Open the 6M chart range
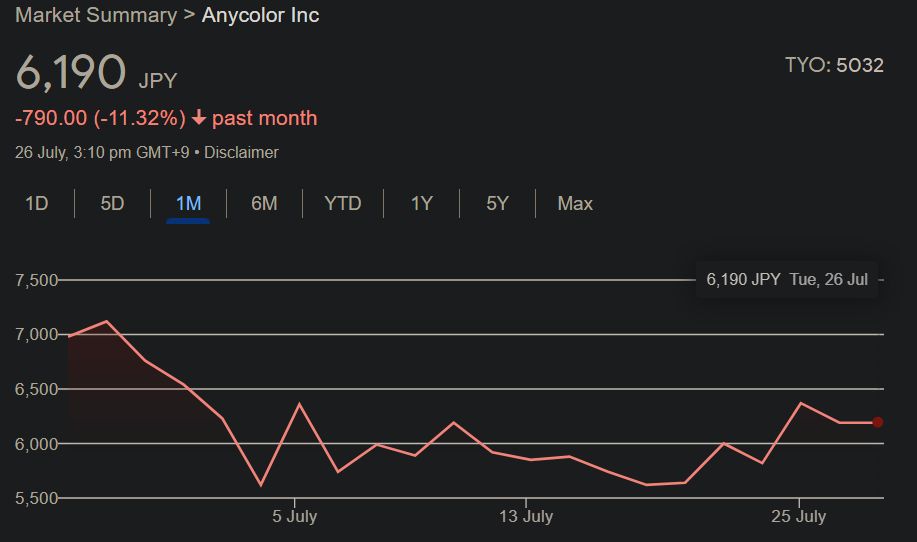The width and height of the screenshot is (917, 542). point(264,204)
